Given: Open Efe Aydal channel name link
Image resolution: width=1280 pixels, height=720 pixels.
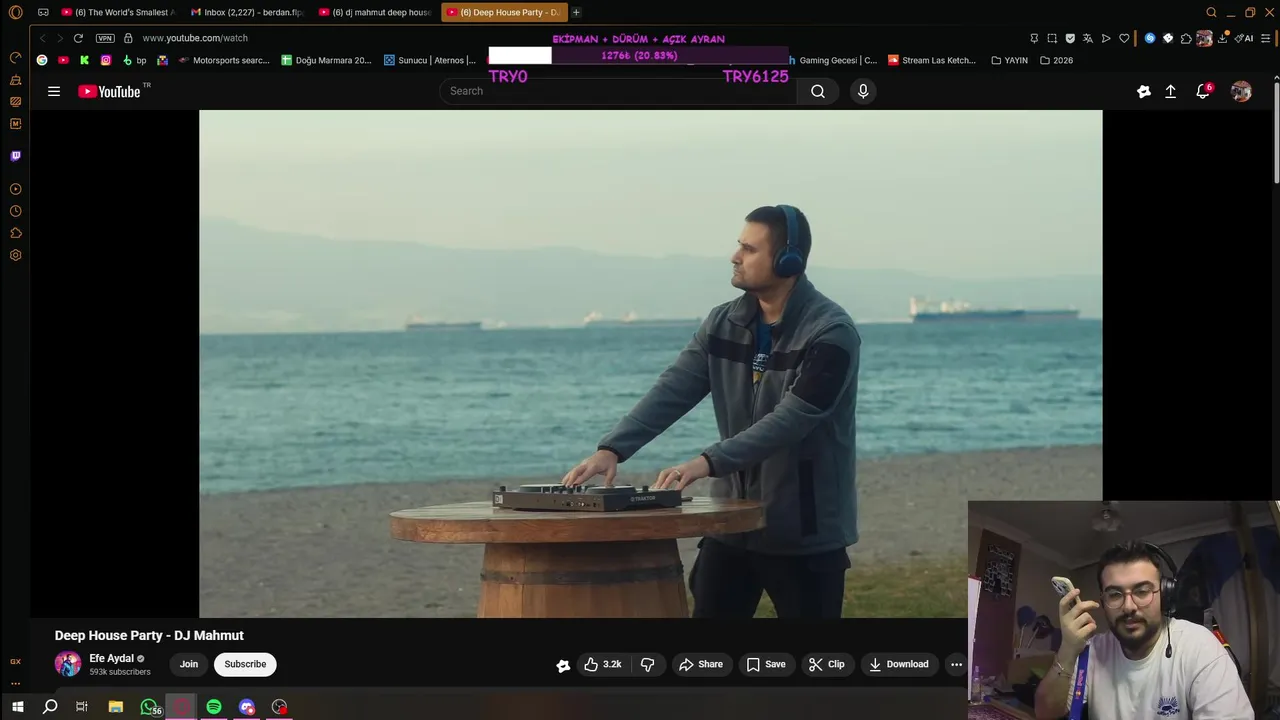Looking at the screenshot, I should point(111,658).
